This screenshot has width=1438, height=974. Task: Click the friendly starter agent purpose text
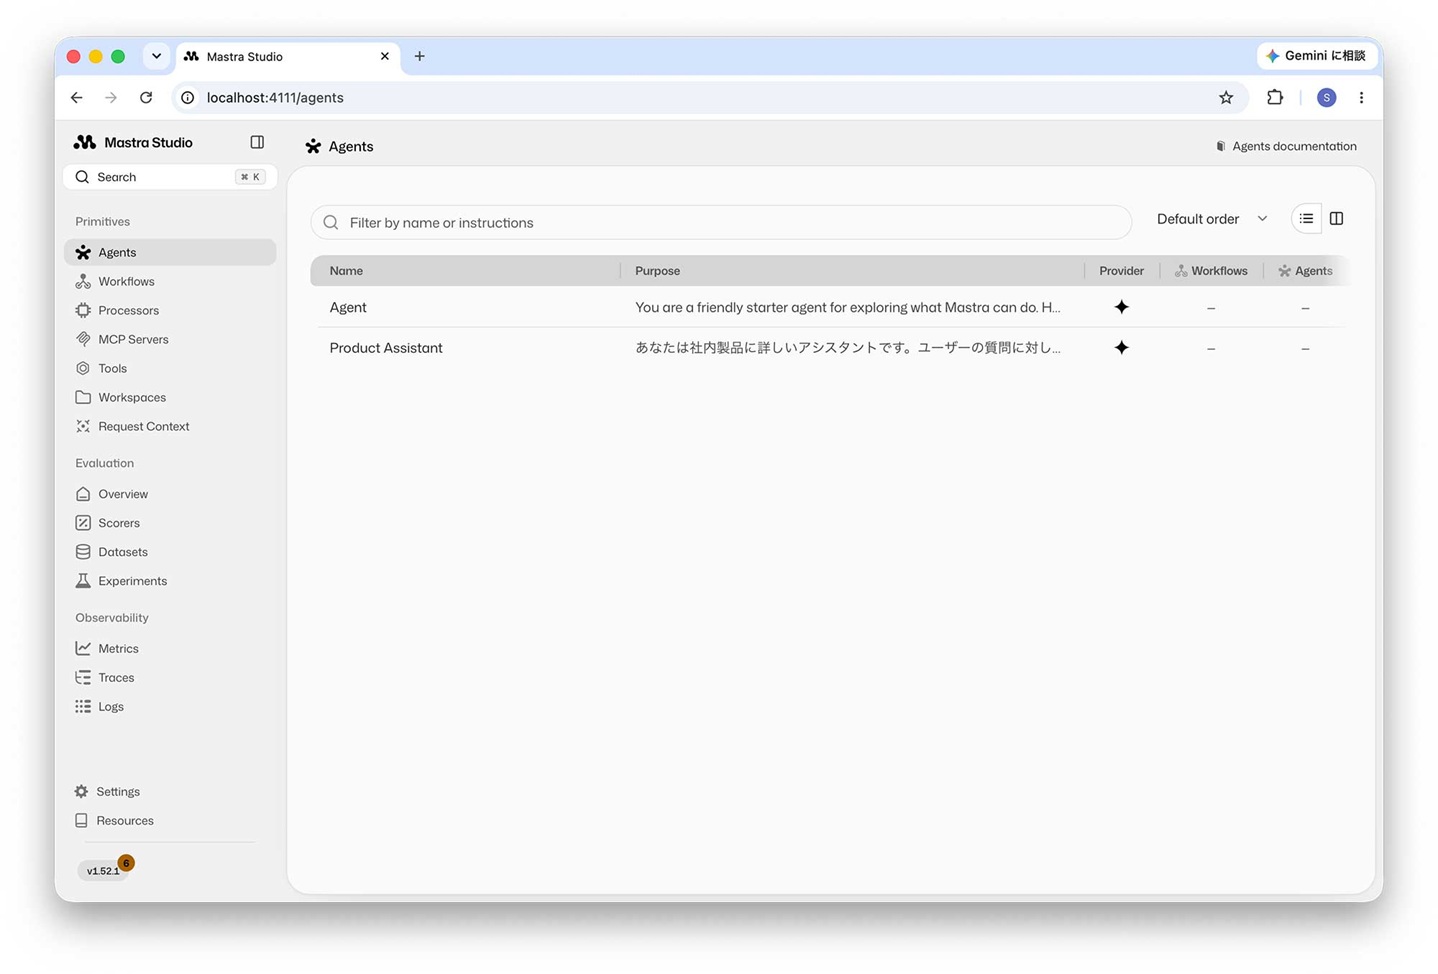pyautogui.click(x=848, y=307)
